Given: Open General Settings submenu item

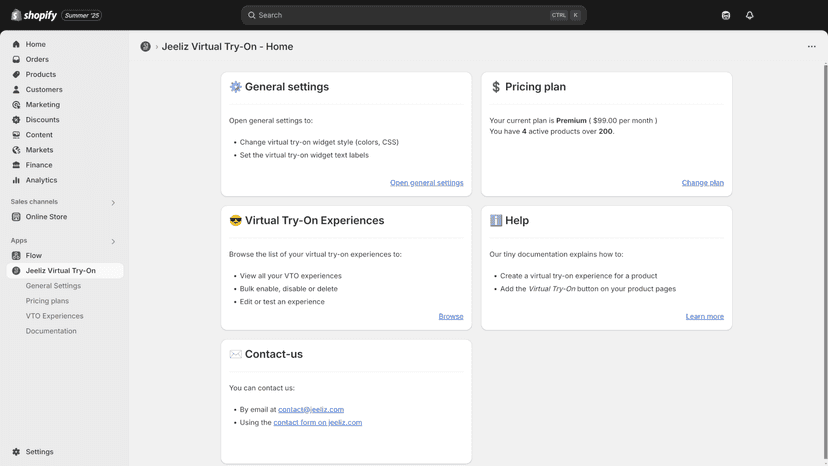Looking at the screenshot, I should (53, 286).
